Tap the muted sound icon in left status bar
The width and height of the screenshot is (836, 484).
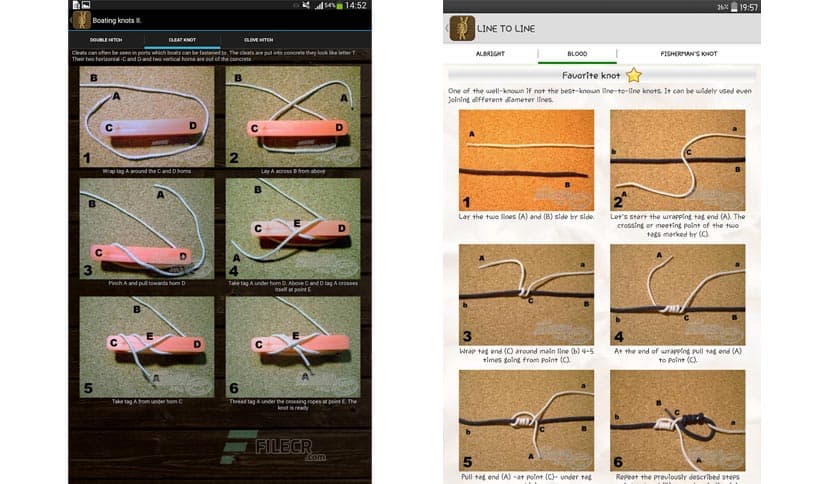pyautogui.click(x=306, y=6)
